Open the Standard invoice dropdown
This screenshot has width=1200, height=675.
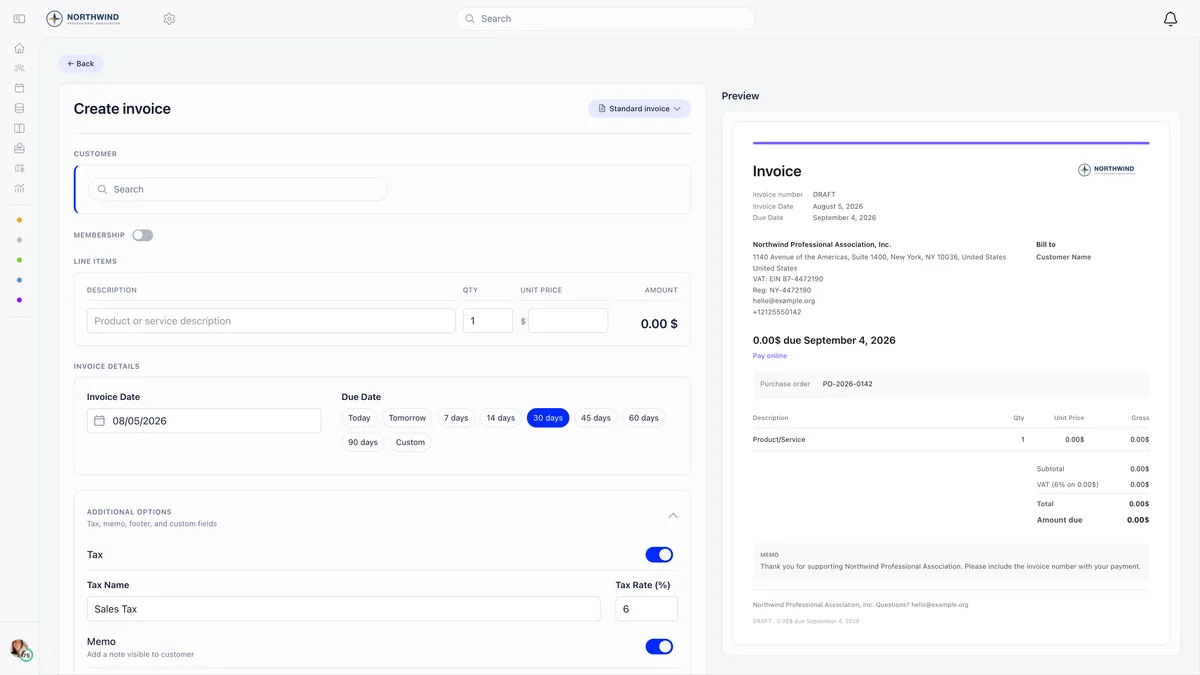(639, 108)
